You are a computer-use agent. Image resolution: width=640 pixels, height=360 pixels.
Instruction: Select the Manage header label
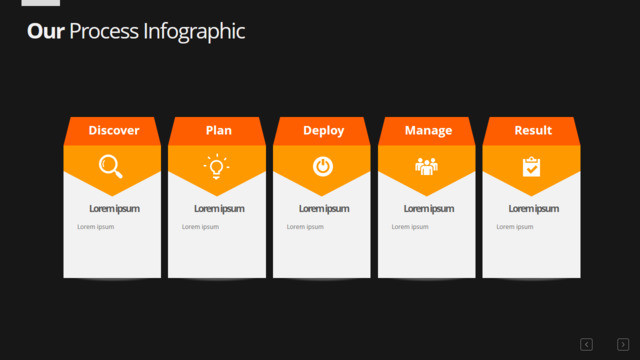[428, 131]
